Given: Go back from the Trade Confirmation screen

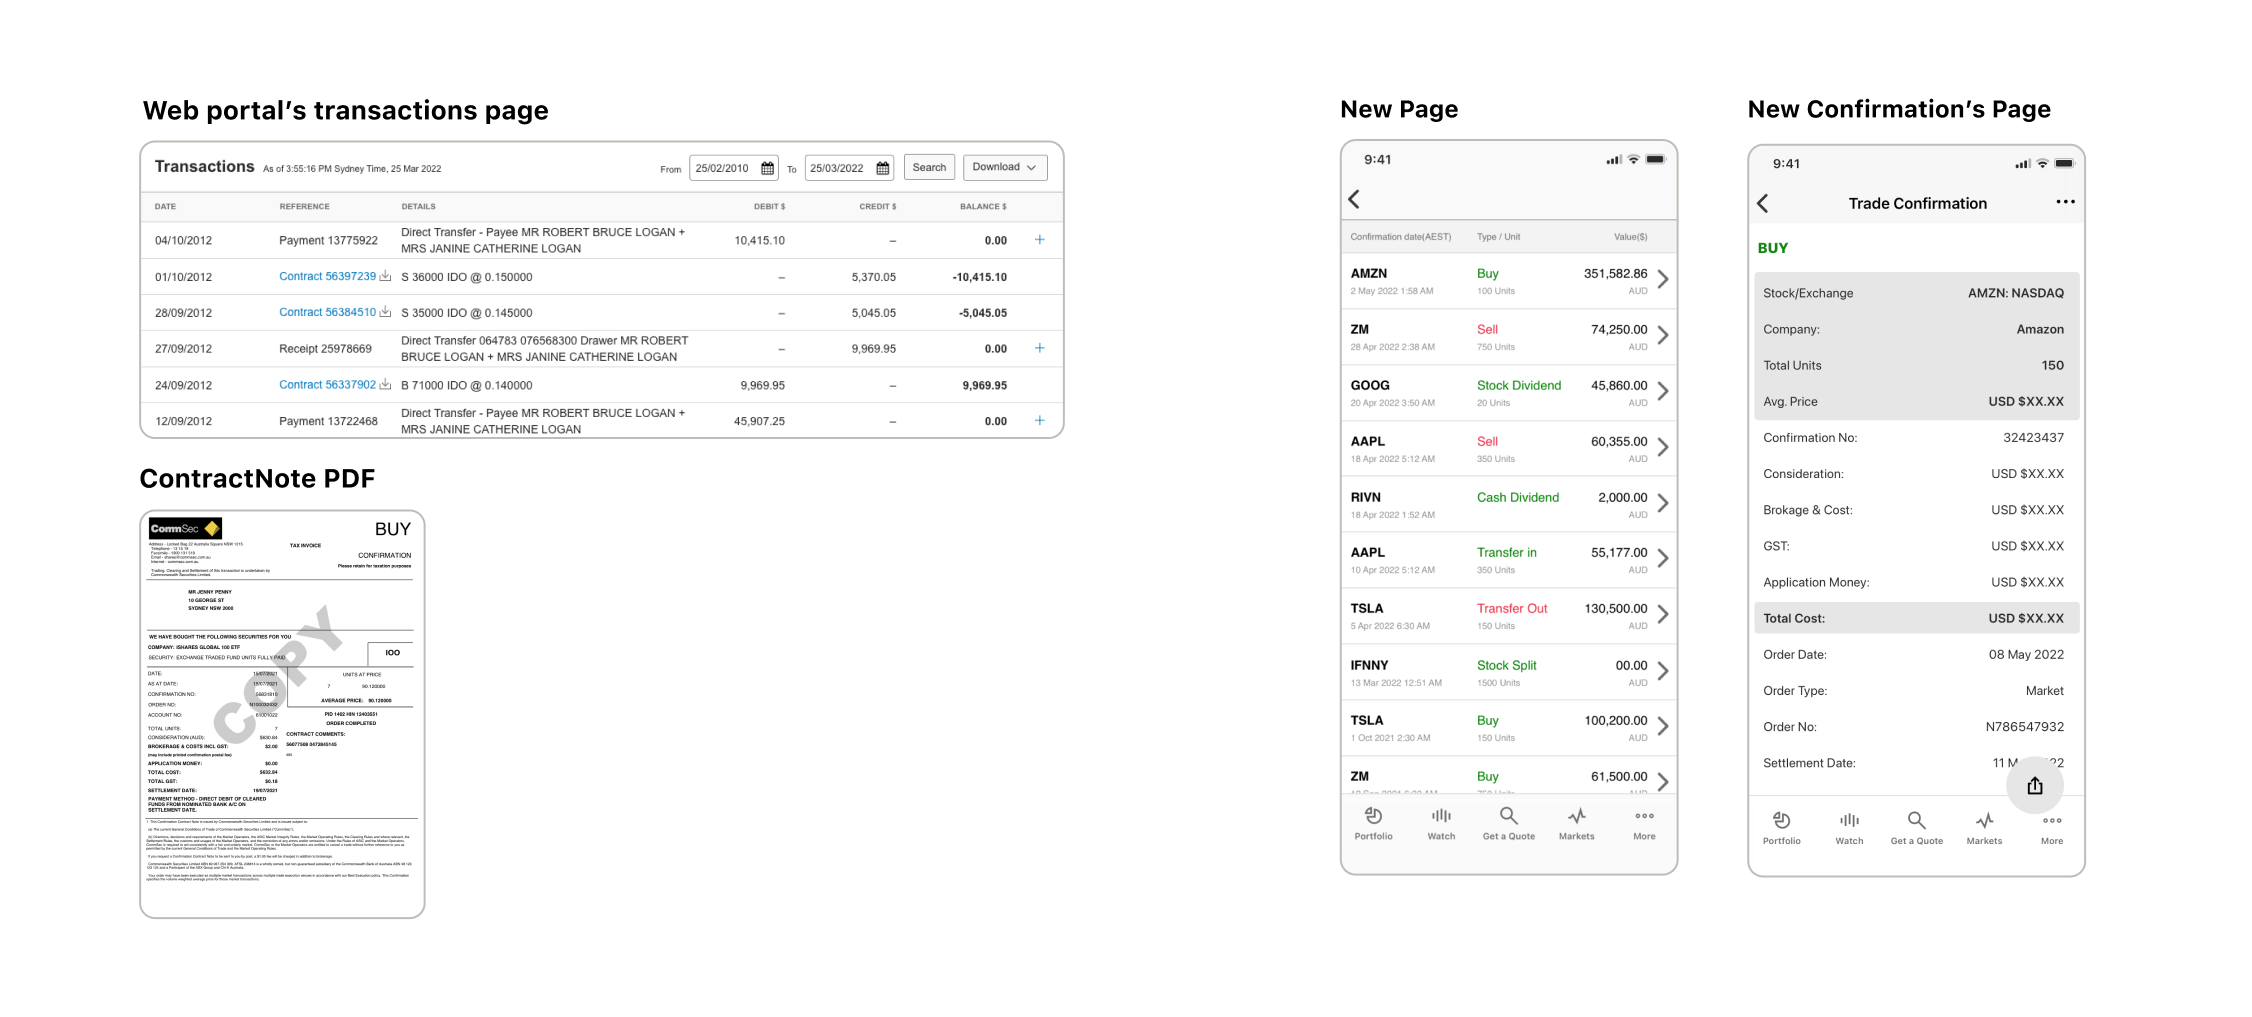Looking at the screenshot, I should click(x=1763, y=204).
